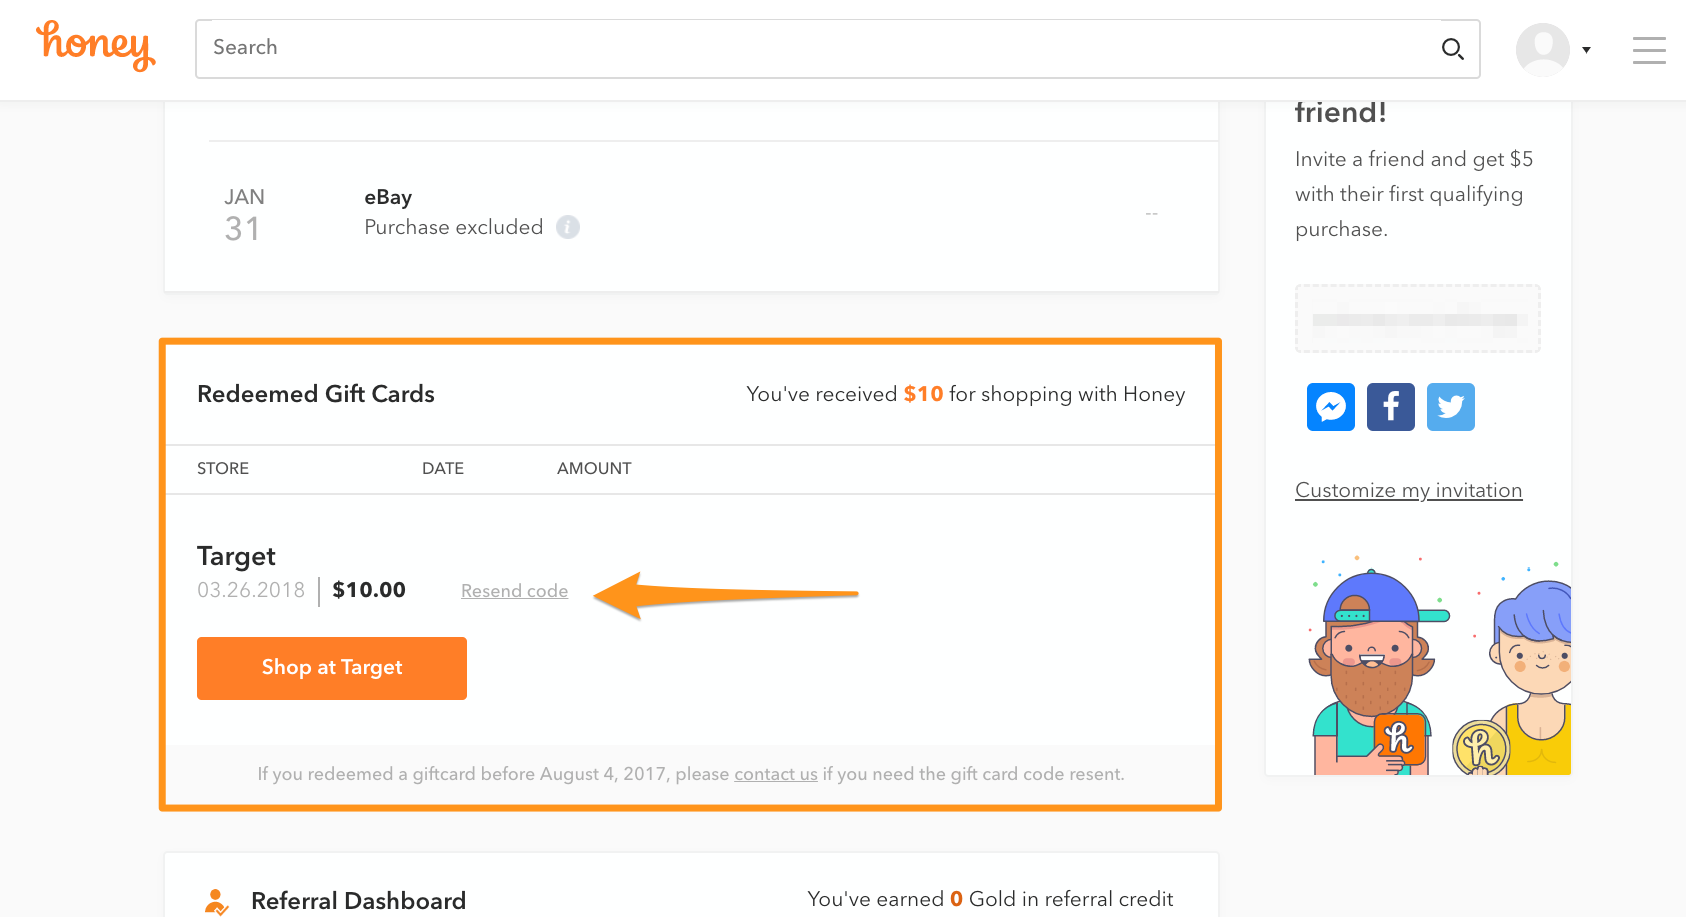Share invitation via Twitter icon
This screenshot has height=917, width=1686.
point(1450,407)
